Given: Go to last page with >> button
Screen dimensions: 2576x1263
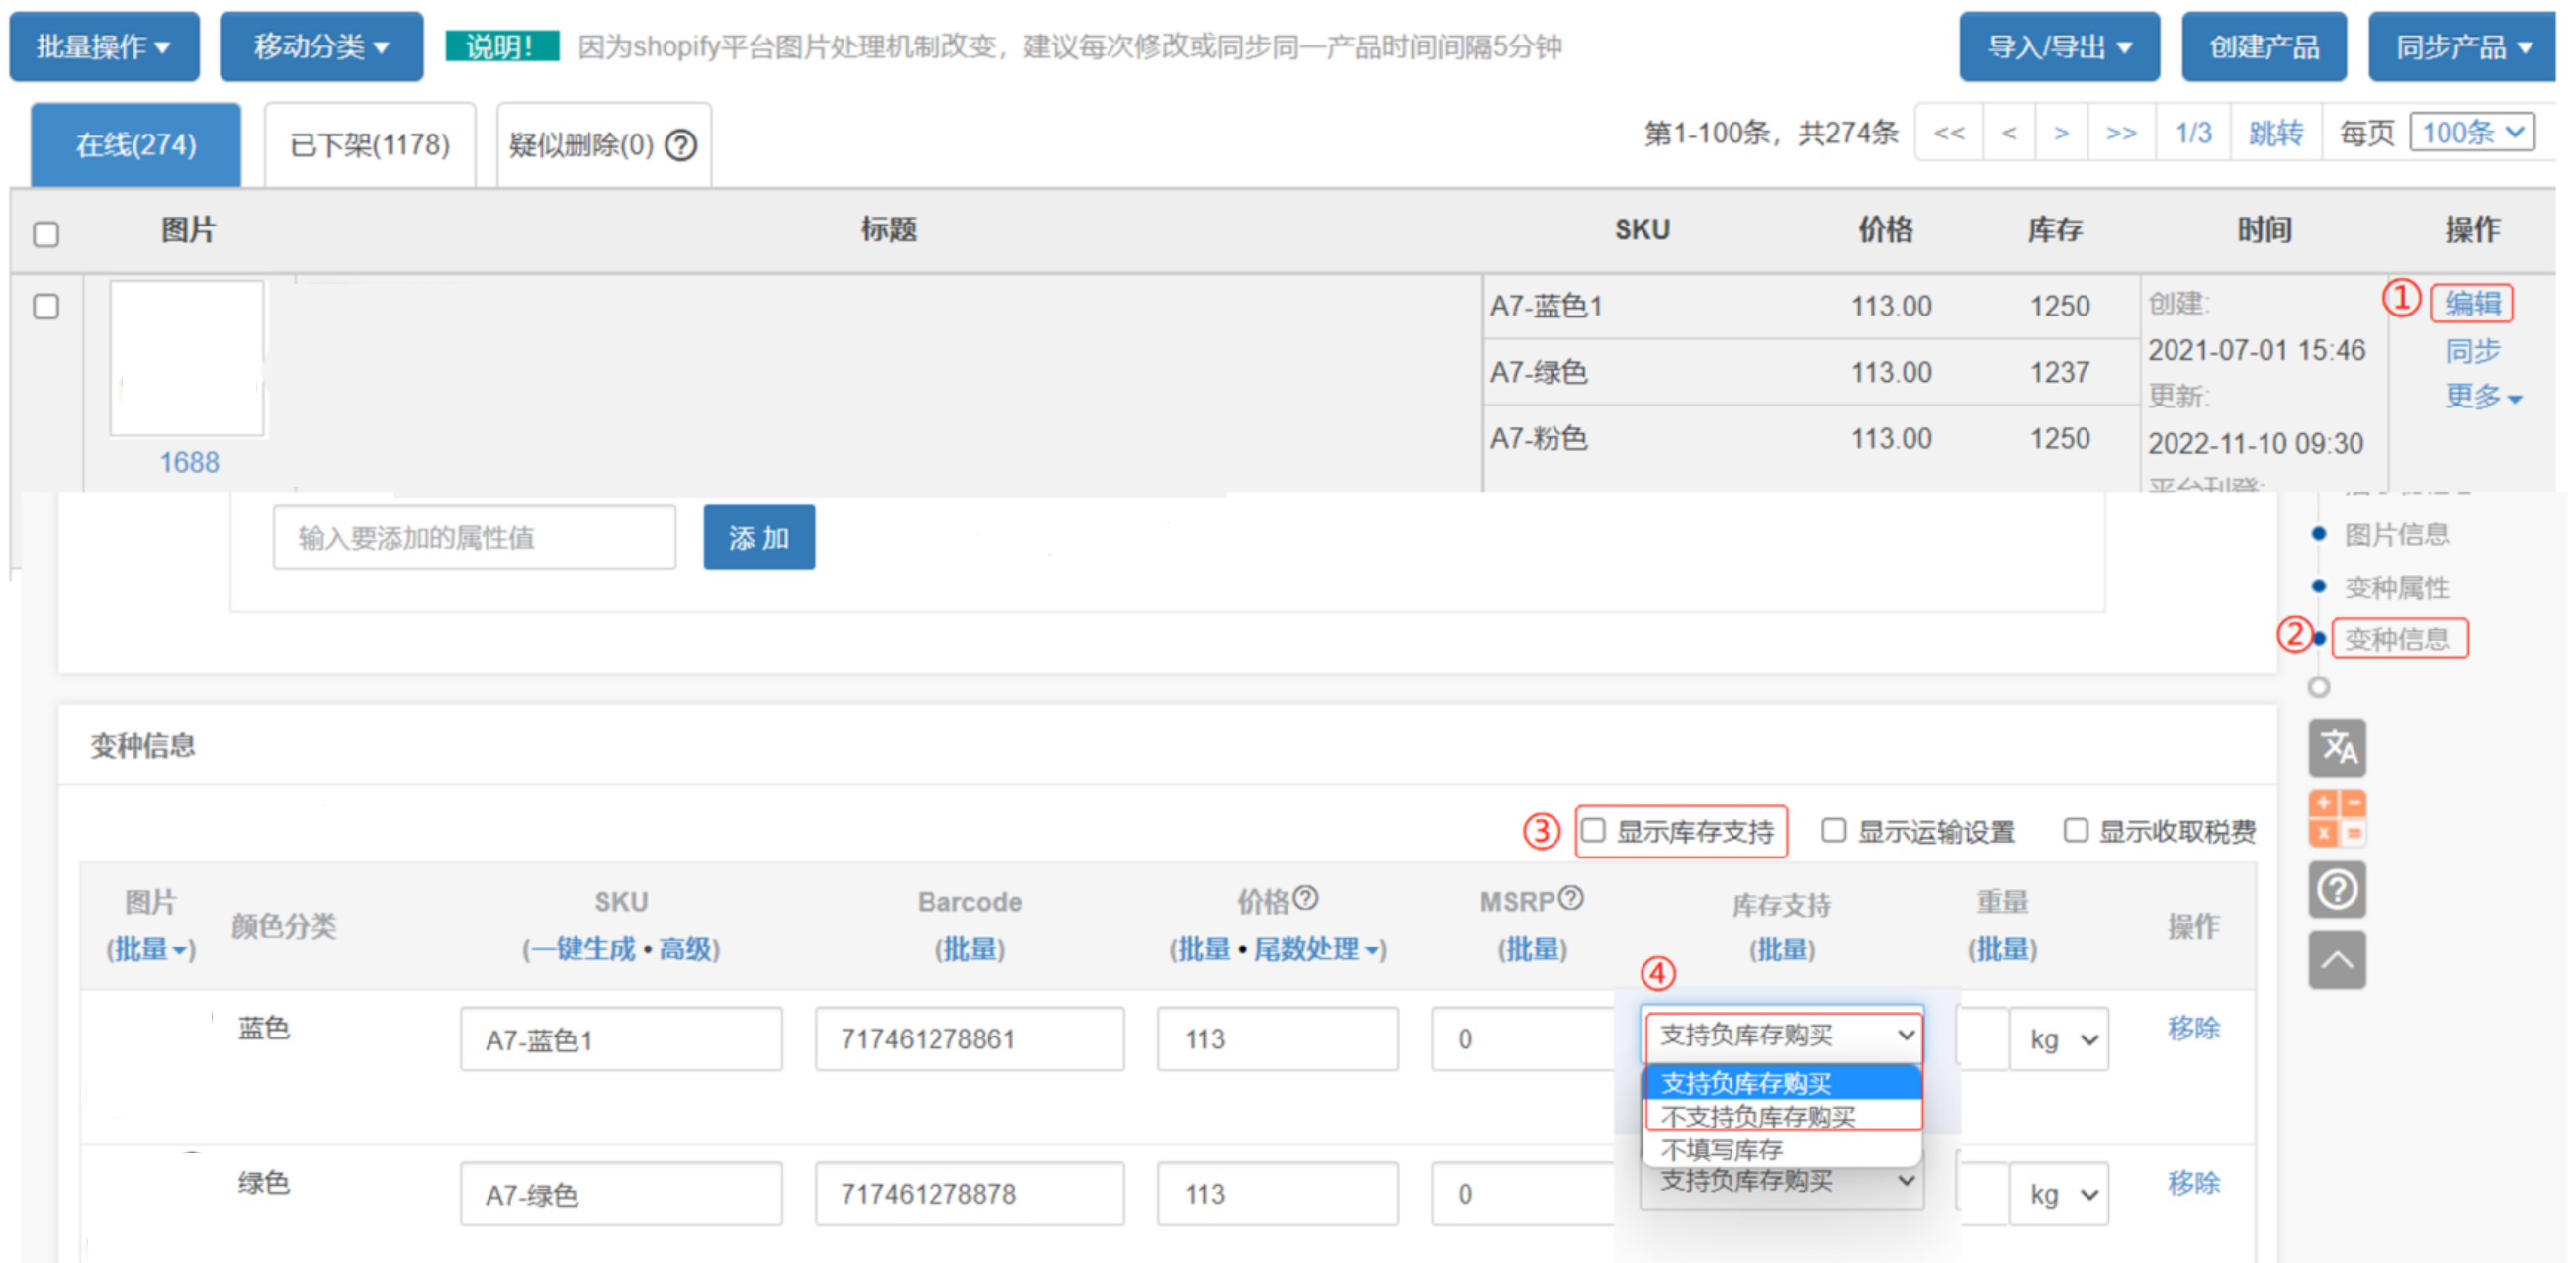Looking at the screenshot, I should 2120,133.
